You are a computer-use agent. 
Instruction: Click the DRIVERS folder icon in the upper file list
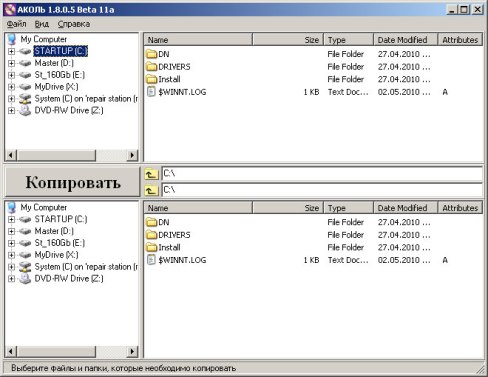151,67
